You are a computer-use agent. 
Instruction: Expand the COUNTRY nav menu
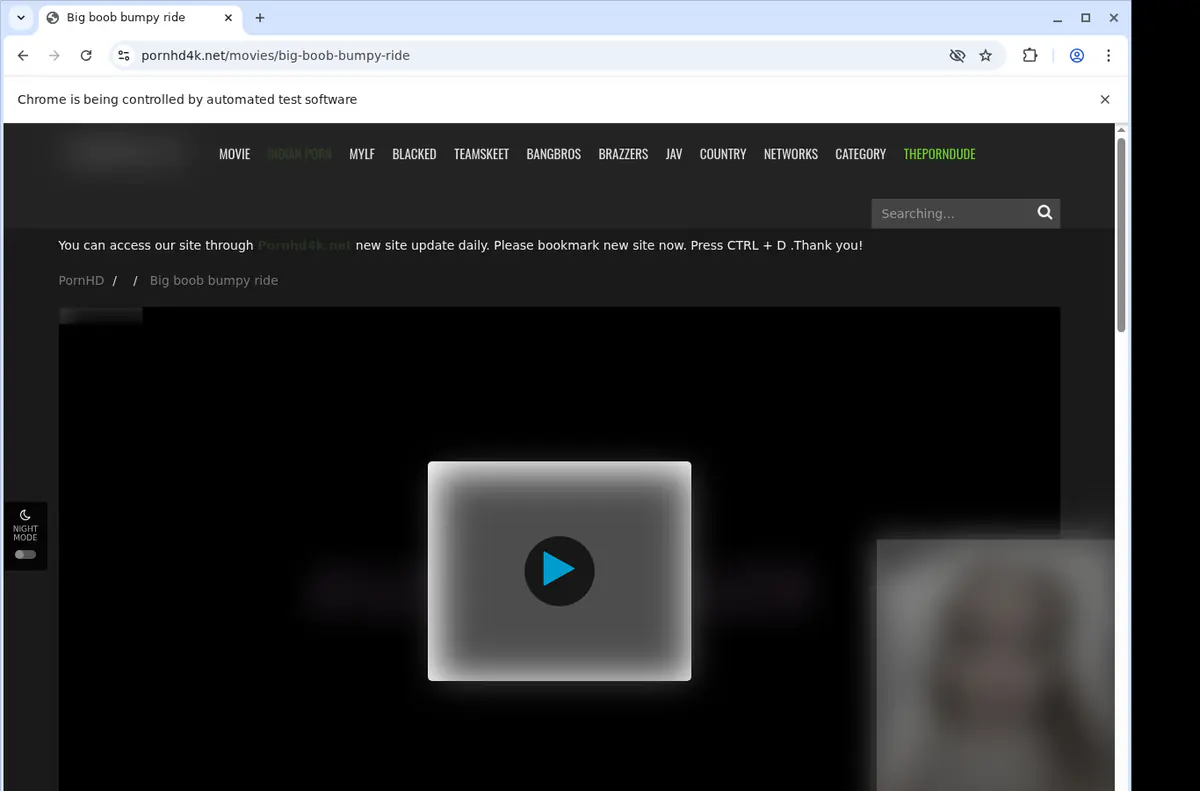tap(723, 154)
